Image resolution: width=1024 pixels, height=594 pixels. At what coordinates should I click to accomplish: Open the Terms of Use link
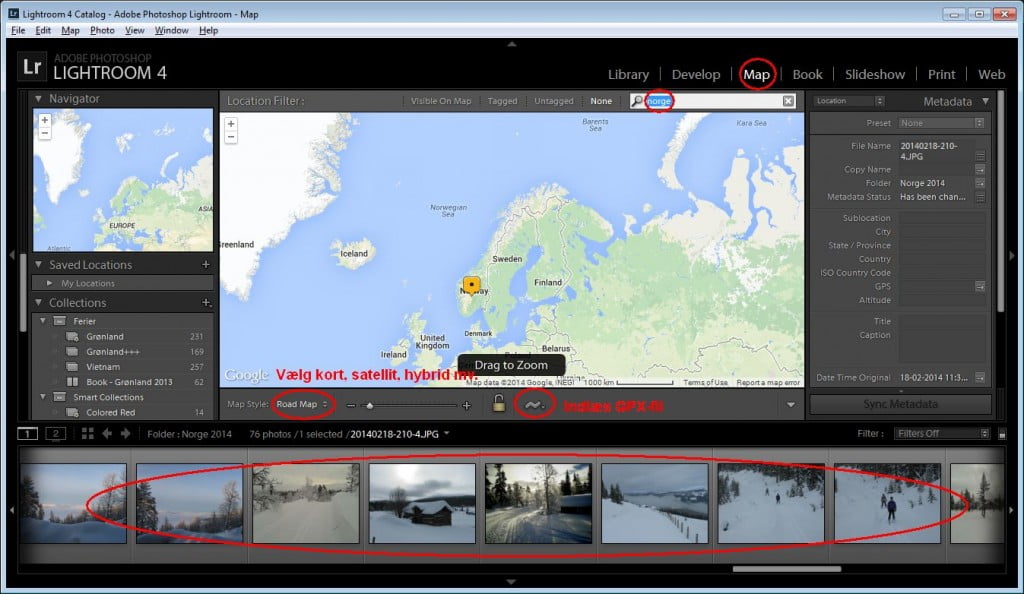[705, 383]
